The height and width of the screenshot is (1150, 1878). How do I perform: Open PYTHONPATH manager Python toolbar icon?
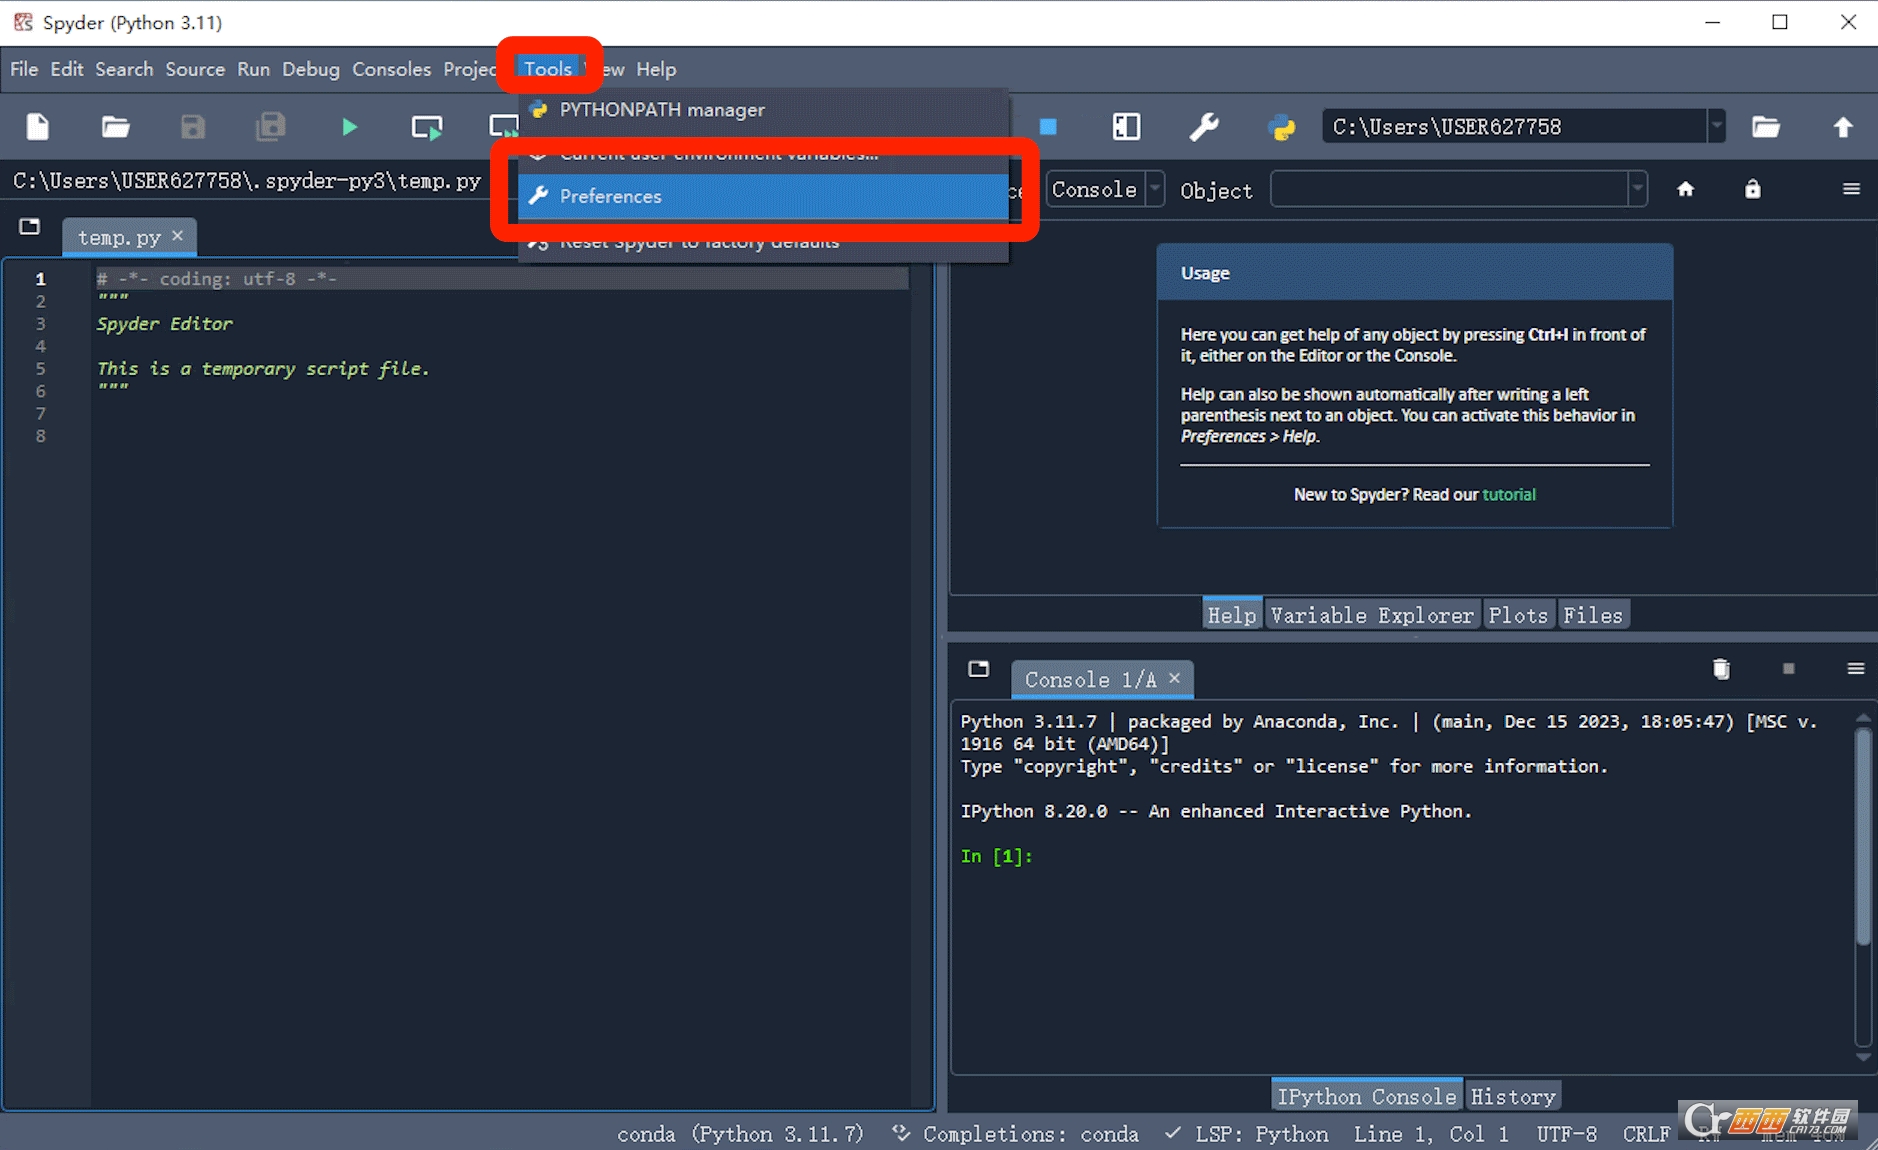(x=1281, y=127)
